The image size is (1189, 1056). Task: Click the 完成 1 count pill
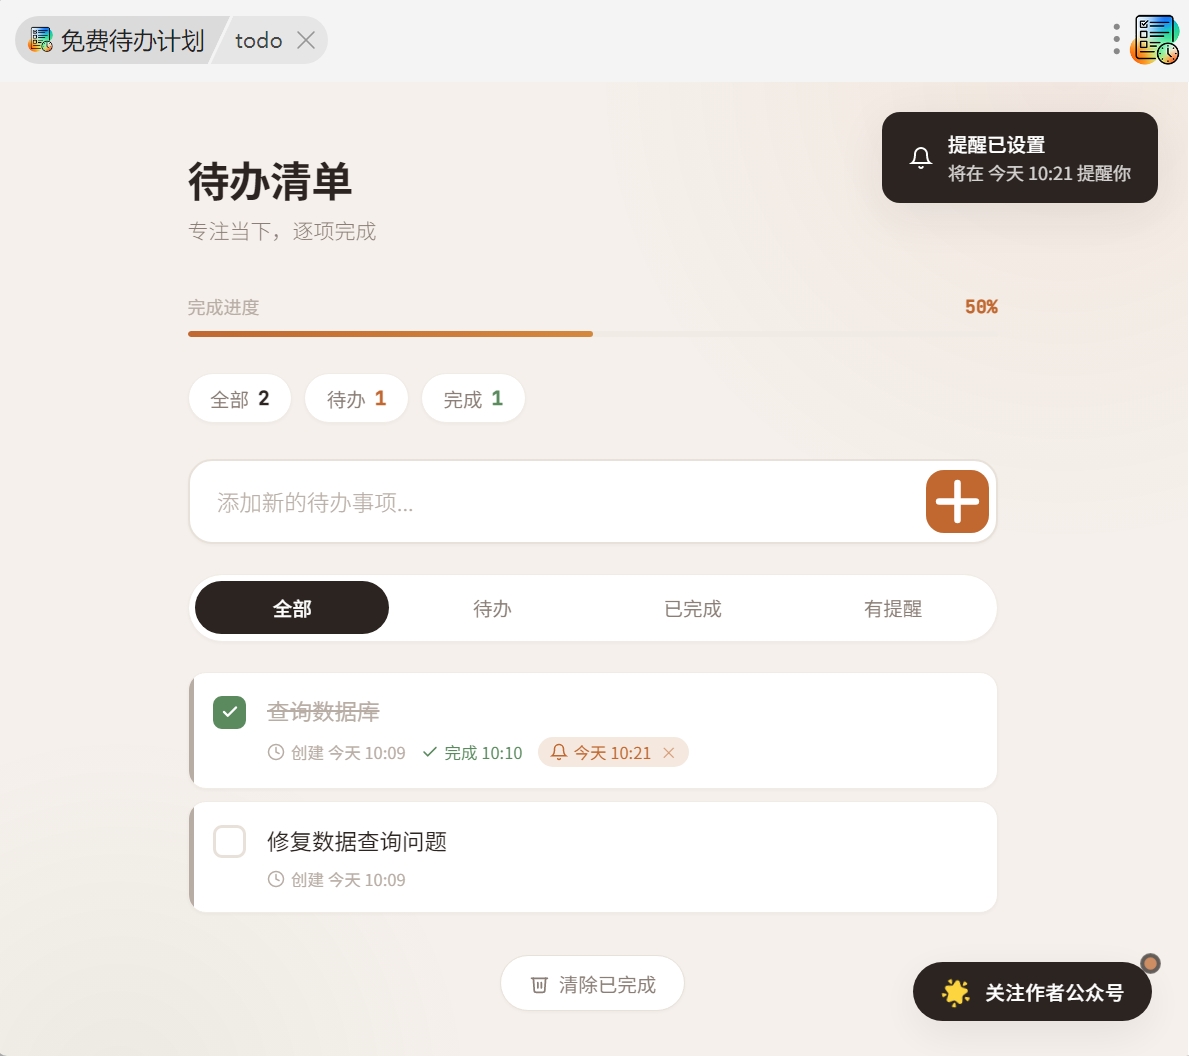[x=473, y=399]
